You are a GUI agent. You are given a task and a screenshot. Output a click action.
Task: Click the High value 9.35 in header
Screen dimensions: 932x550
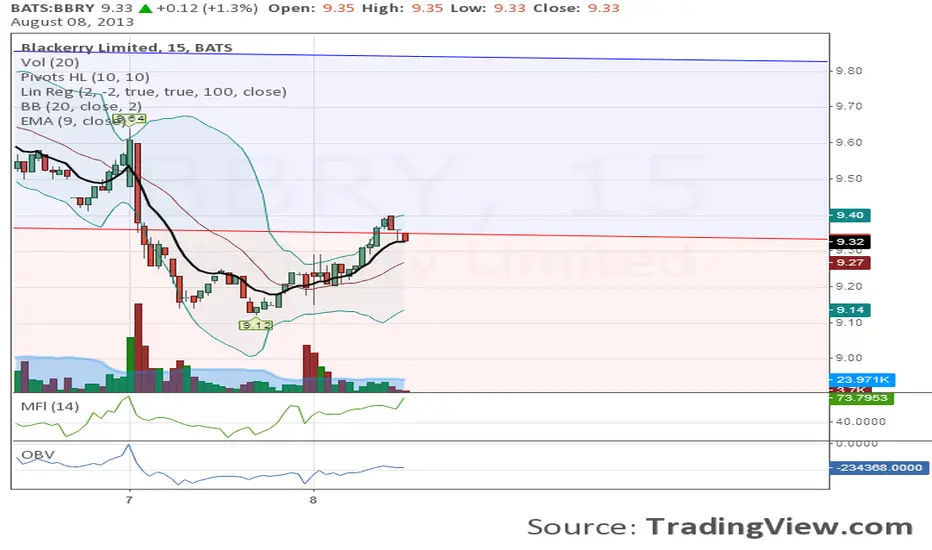(x=427, y=8)
